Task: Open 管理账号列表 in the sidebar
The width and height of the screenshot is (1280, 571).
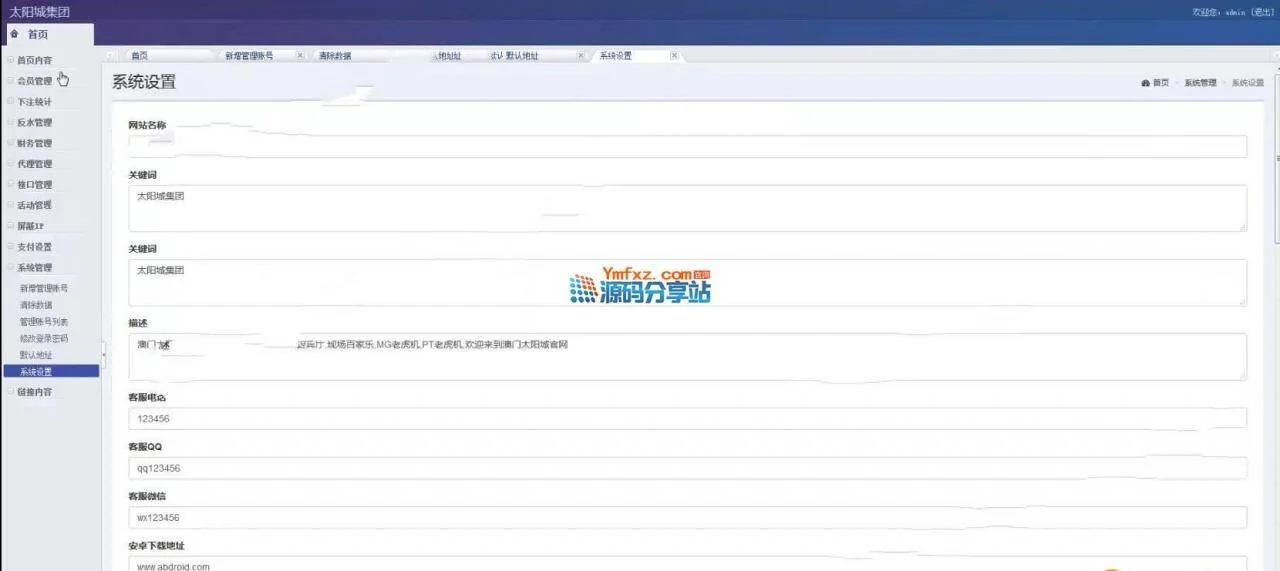Action: 44,322
